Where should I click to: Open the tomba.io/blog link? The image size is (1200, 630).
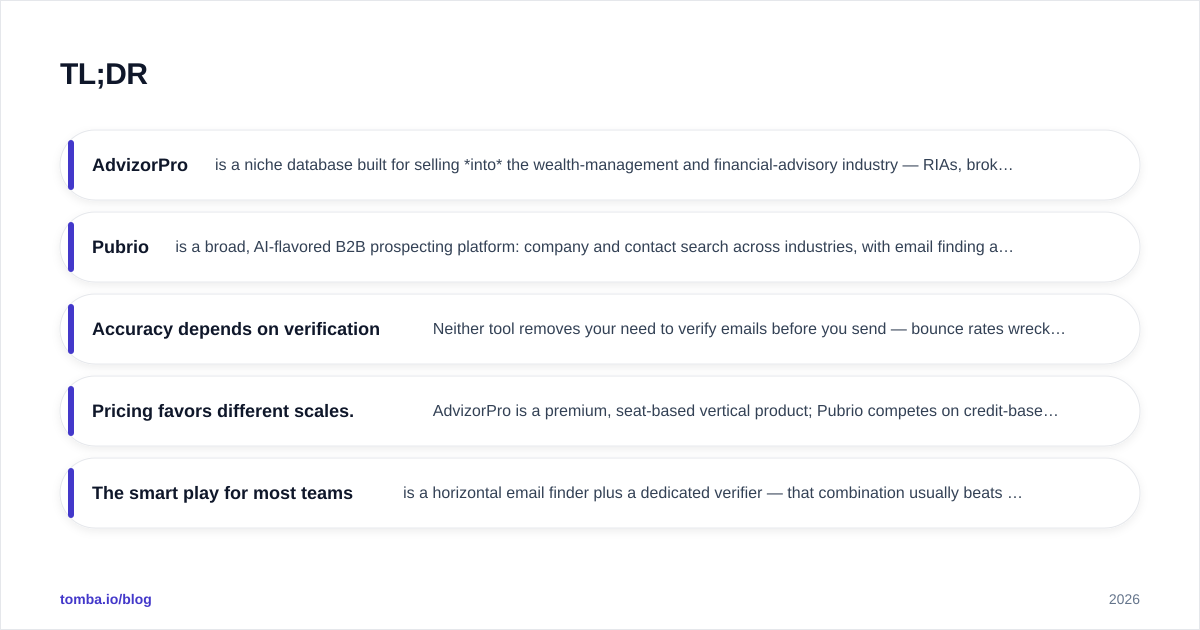106,599
